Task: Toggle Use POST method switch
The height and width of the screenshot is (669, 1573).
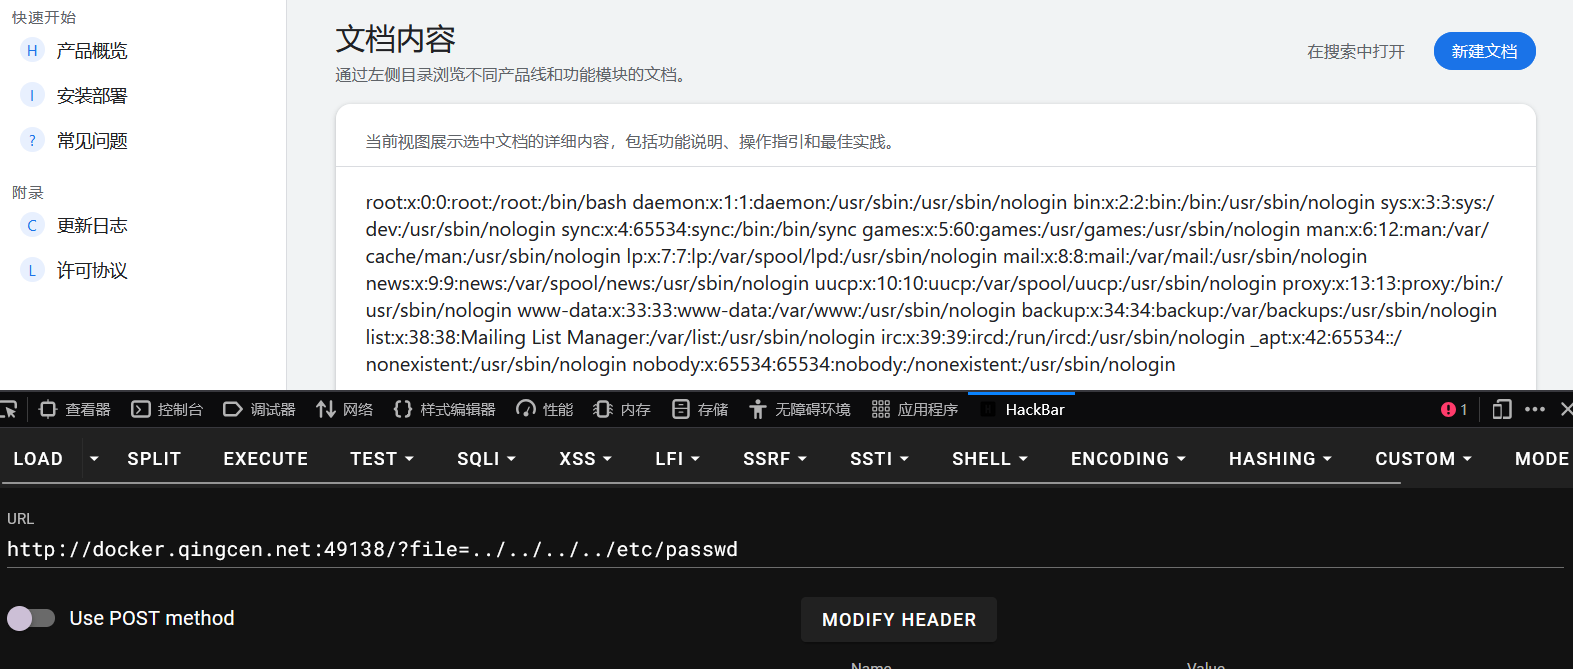Action: [x=31, y=618]
